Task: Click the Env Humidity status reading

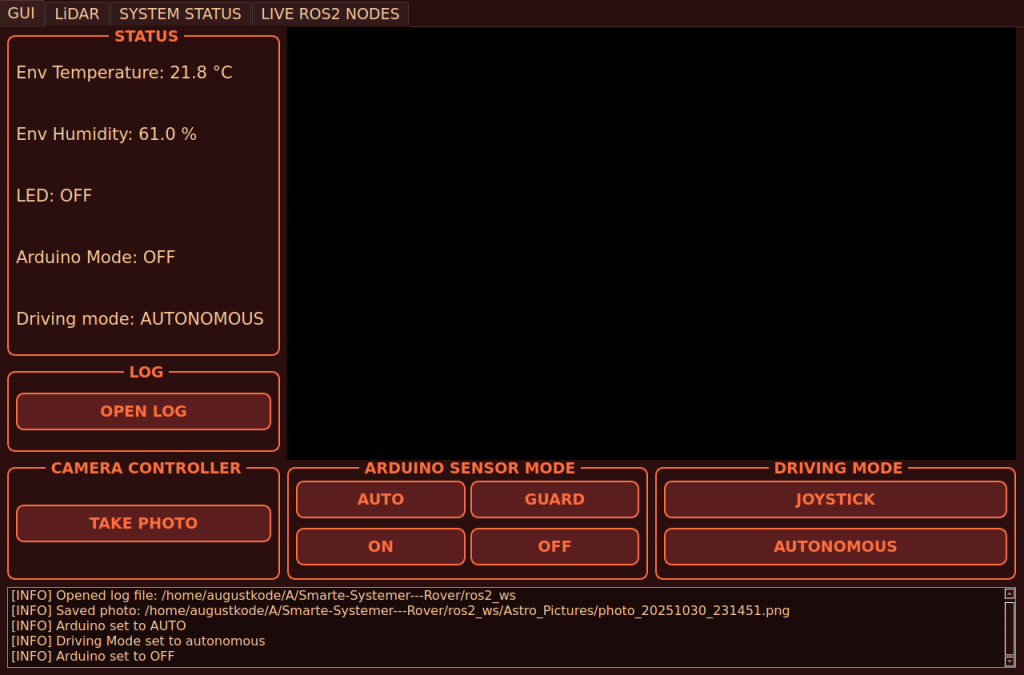Action: (x=106, y=134)
